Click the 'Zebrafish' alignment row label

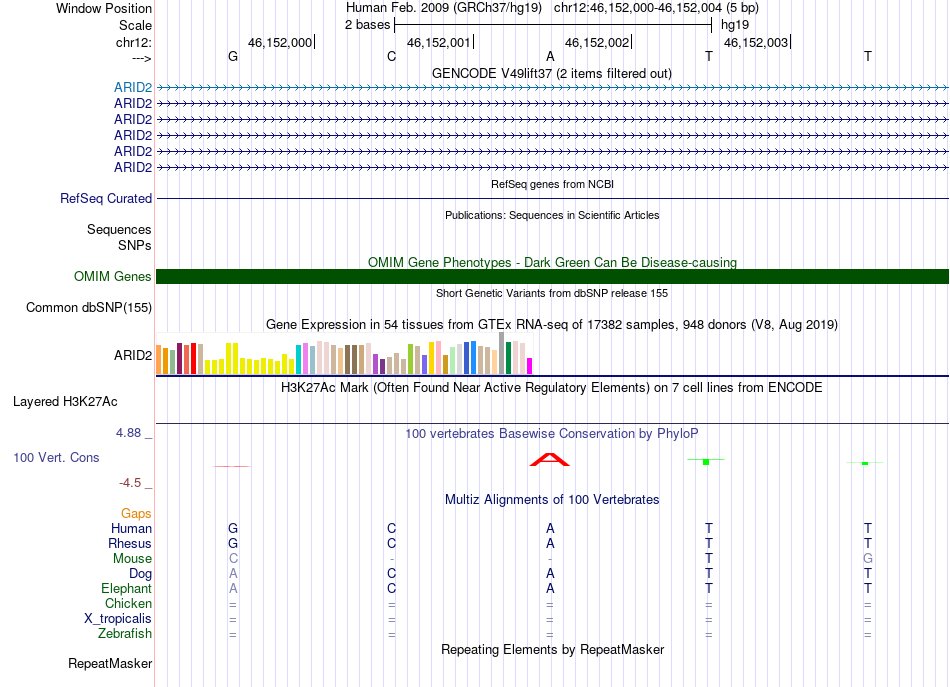click(x=125, y=633)
